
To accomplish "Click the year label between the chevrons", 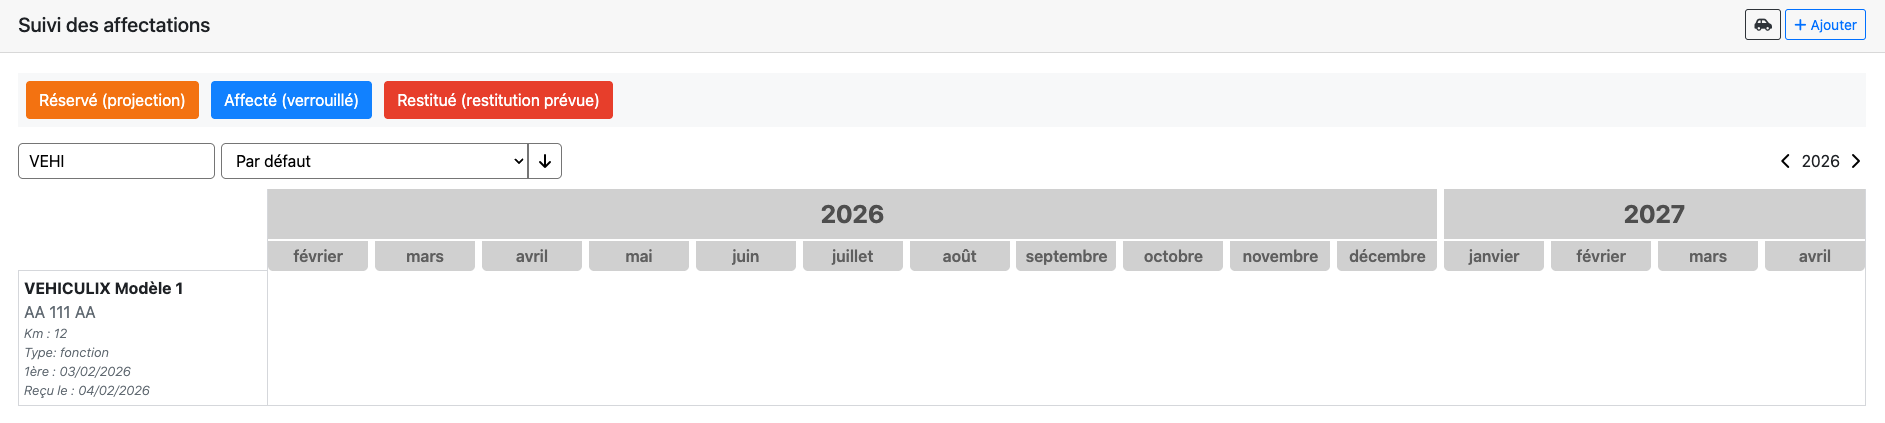I will coord(1820,161).
